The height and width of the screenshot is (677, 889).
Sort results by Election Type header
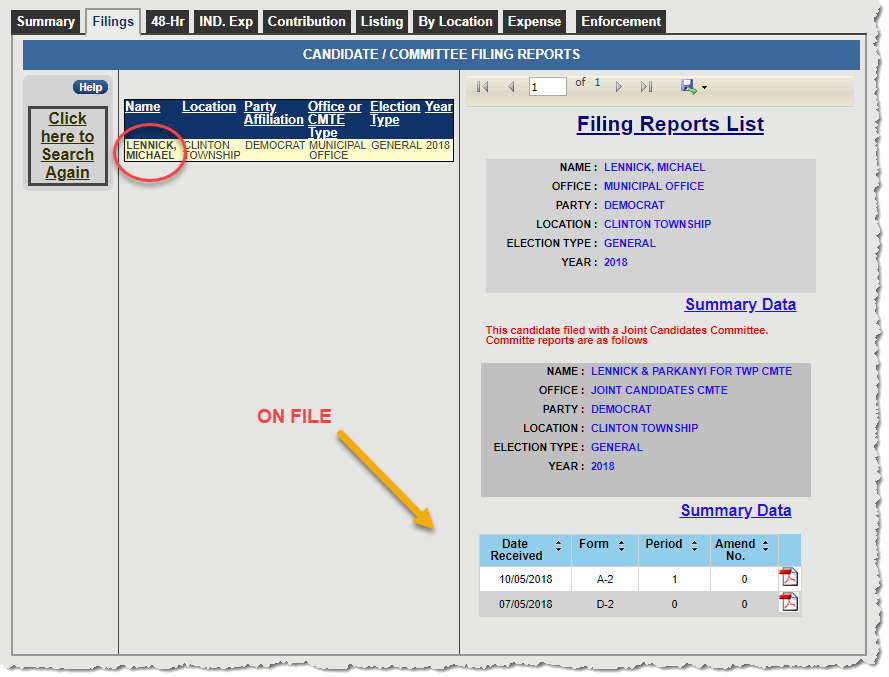click(395, 113)
